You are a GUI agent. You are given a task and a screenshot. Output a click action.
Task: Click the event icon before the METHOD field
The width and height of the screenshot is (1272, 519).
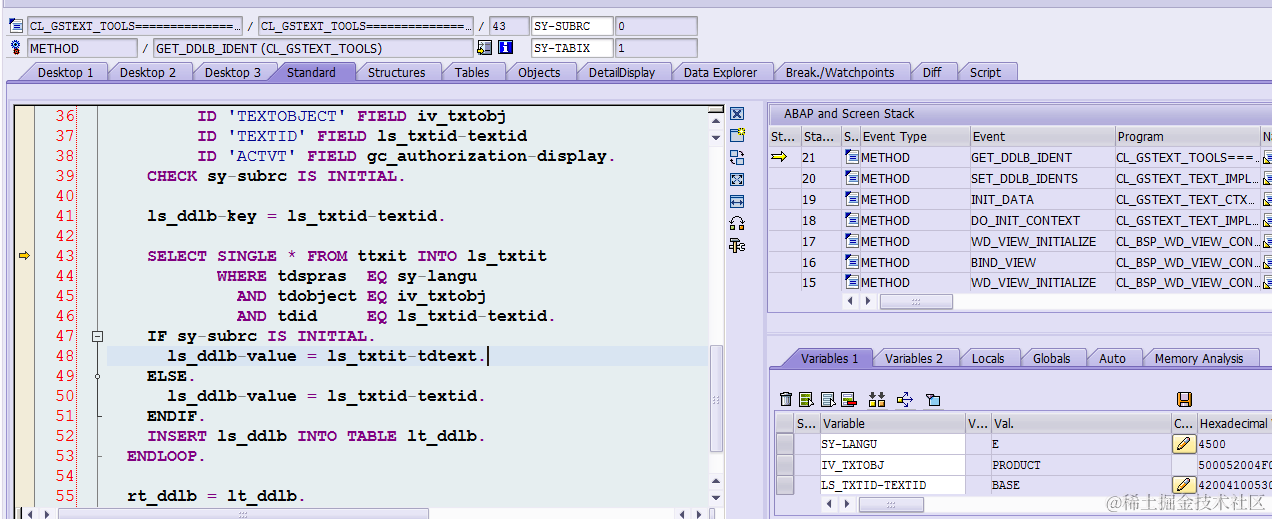point(15,47)
